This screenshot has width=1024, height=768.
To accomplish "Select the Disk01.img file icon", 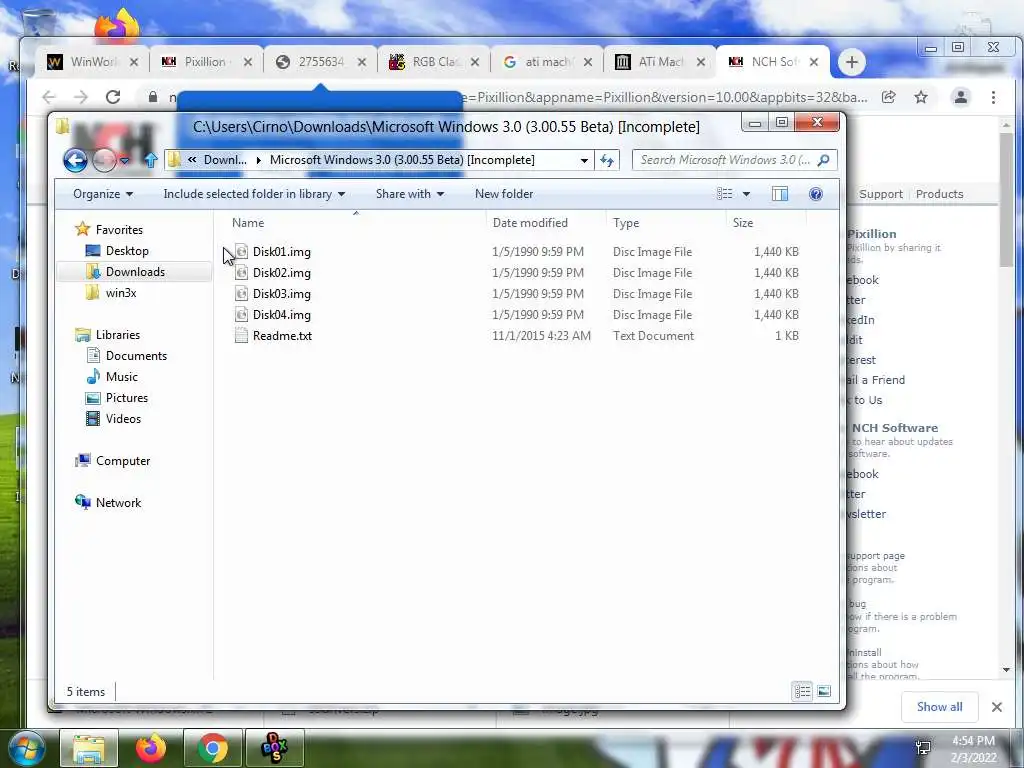I will click(241, 251).
